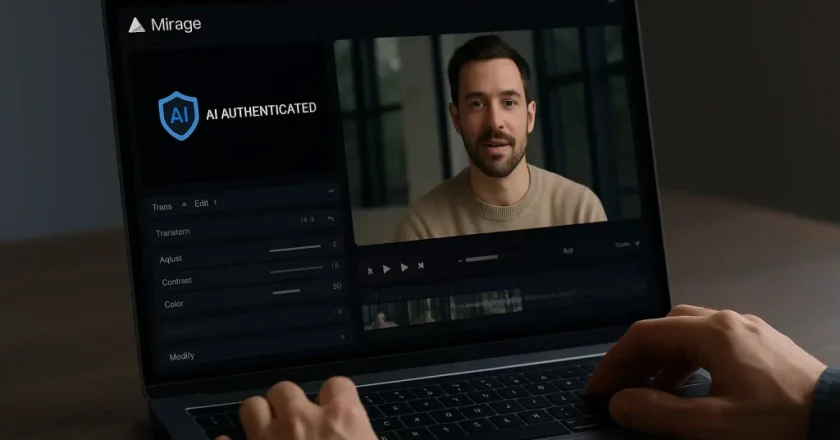The width and height of the screenshot is (840, 440).
Task: Click the Contrast value 15
Action: click(x=335, y=265)
